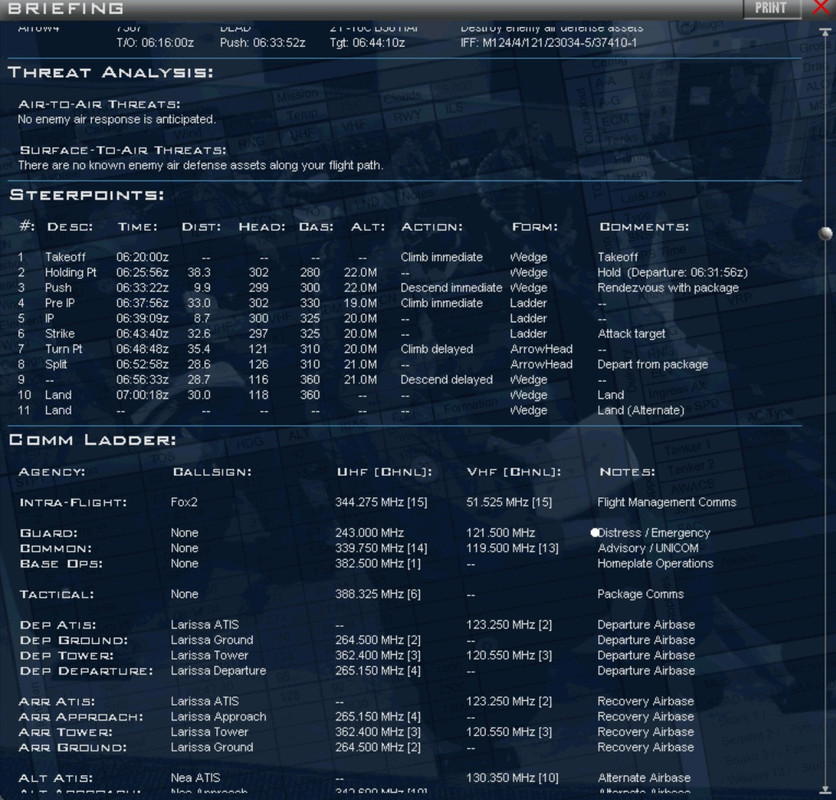Select the Threat Analysis heading
The width and height of the screenshot is (836, 800).
tap(110, 73)
